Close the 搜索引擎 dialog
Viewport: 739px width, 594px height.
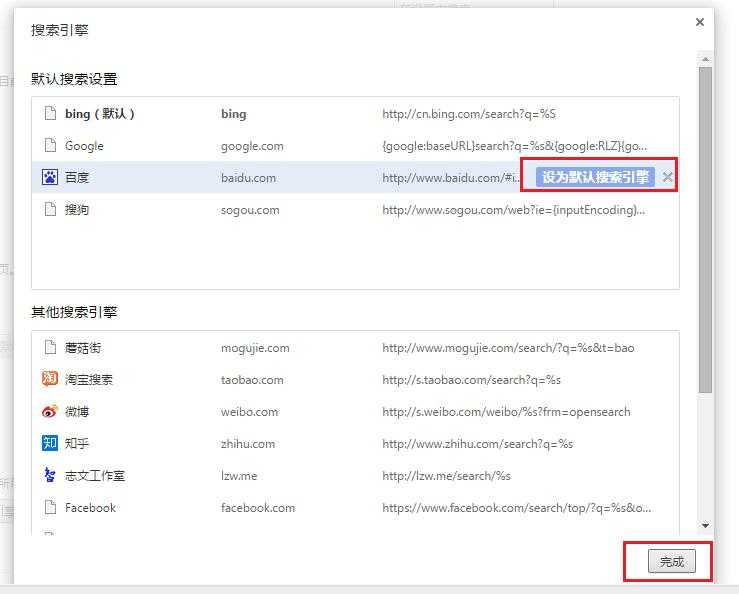[700, 22]
